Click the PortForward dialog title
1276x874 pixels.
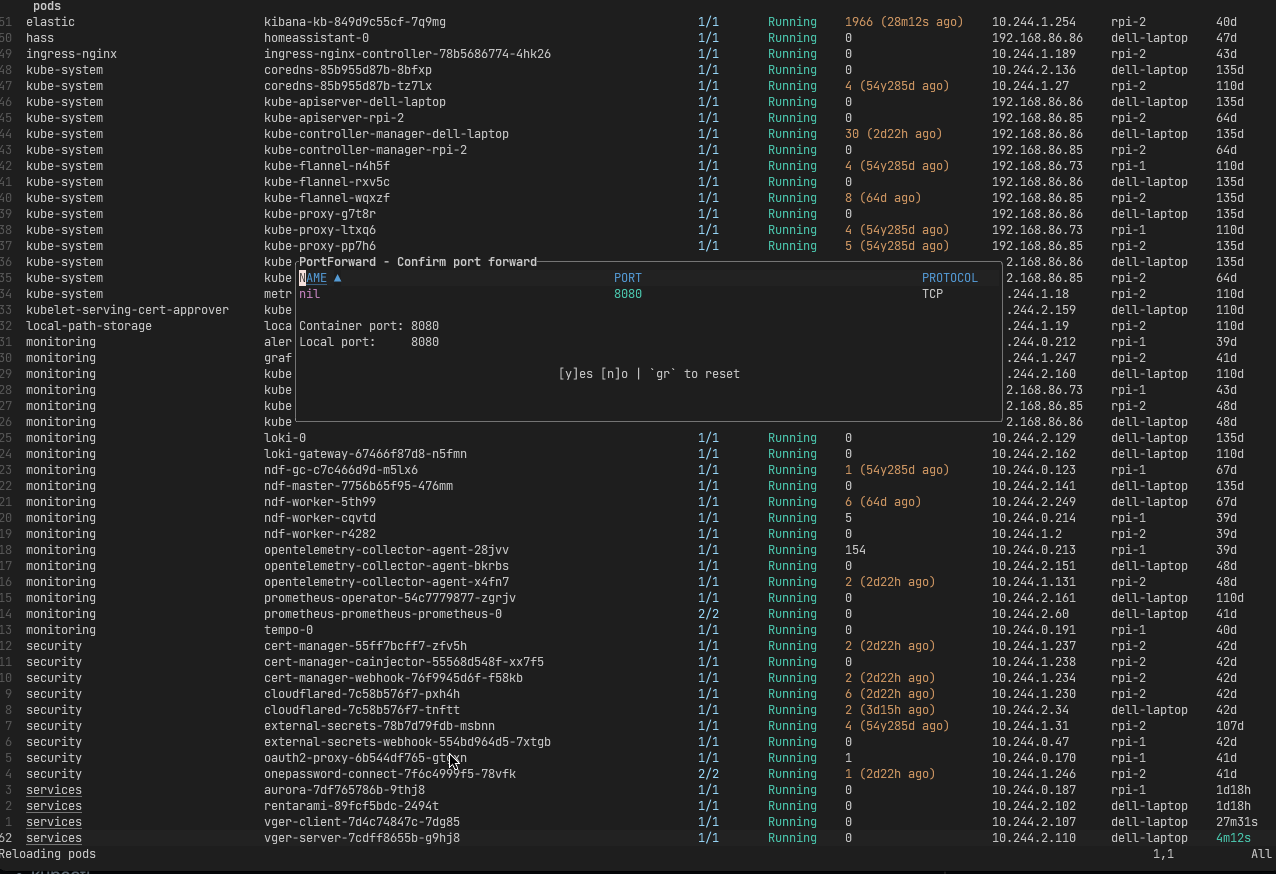coord(418,262)
